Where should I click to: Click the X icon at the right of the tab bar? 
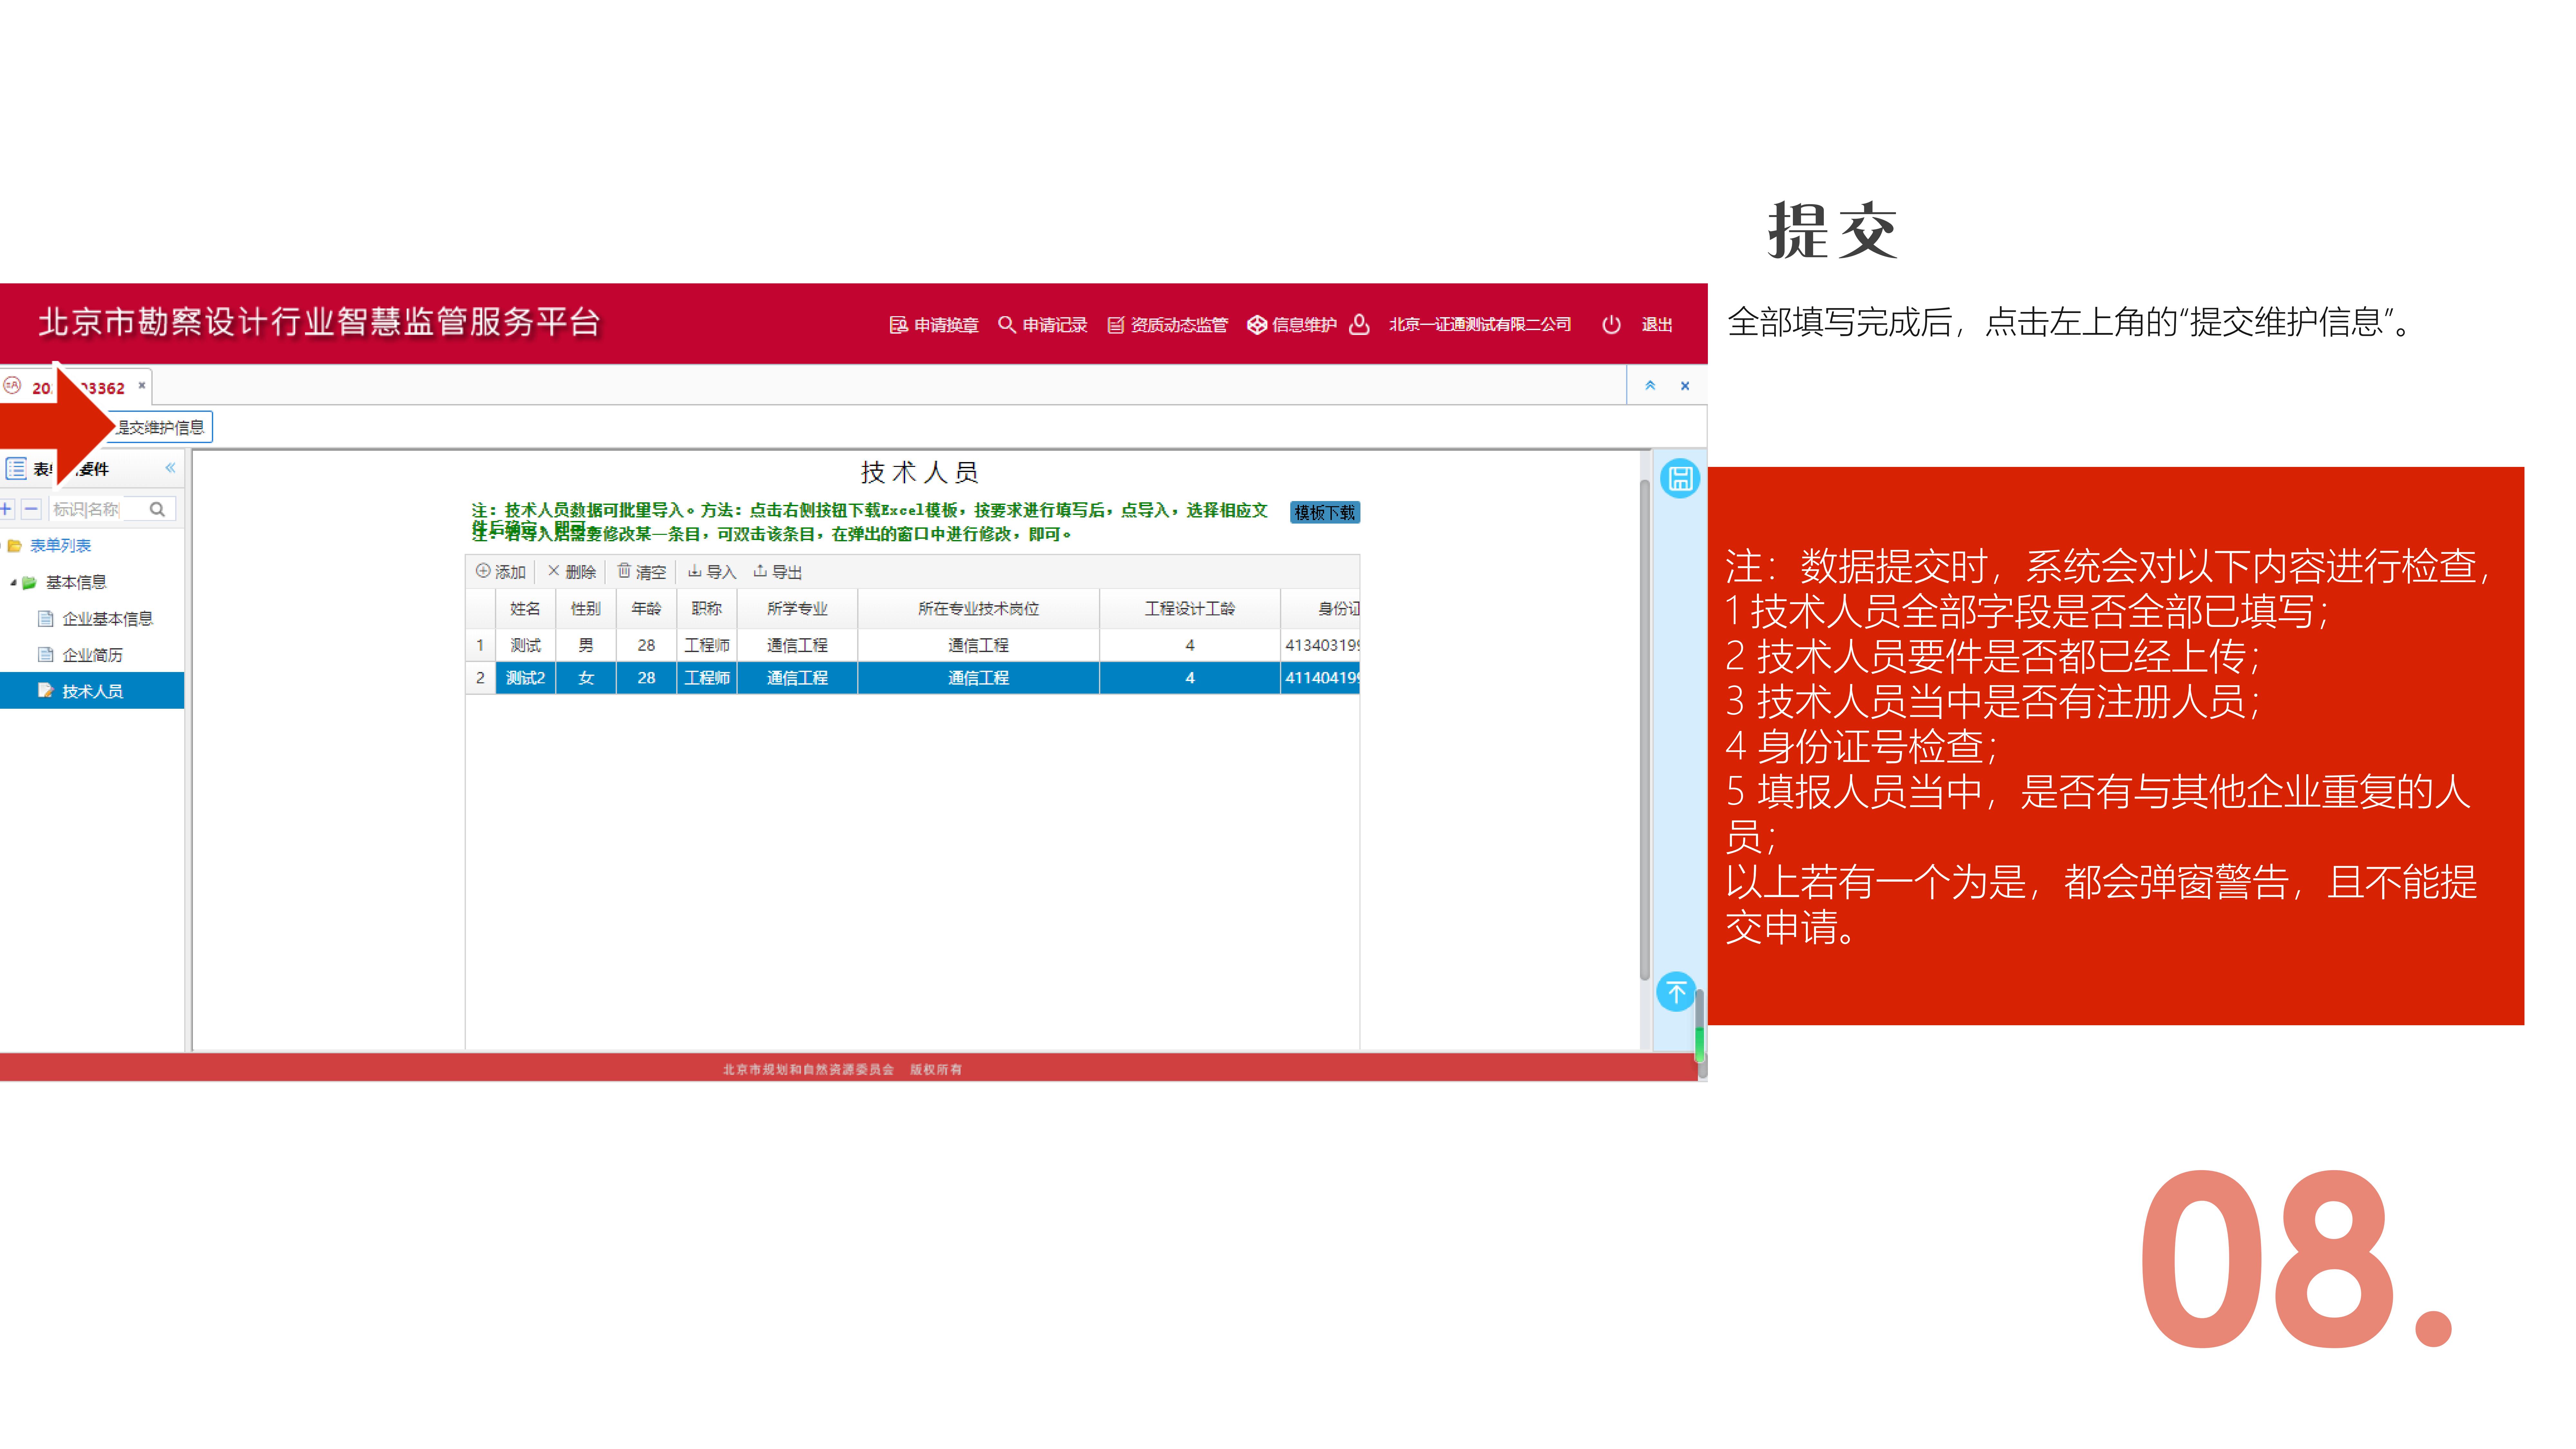click(1685, 386)
